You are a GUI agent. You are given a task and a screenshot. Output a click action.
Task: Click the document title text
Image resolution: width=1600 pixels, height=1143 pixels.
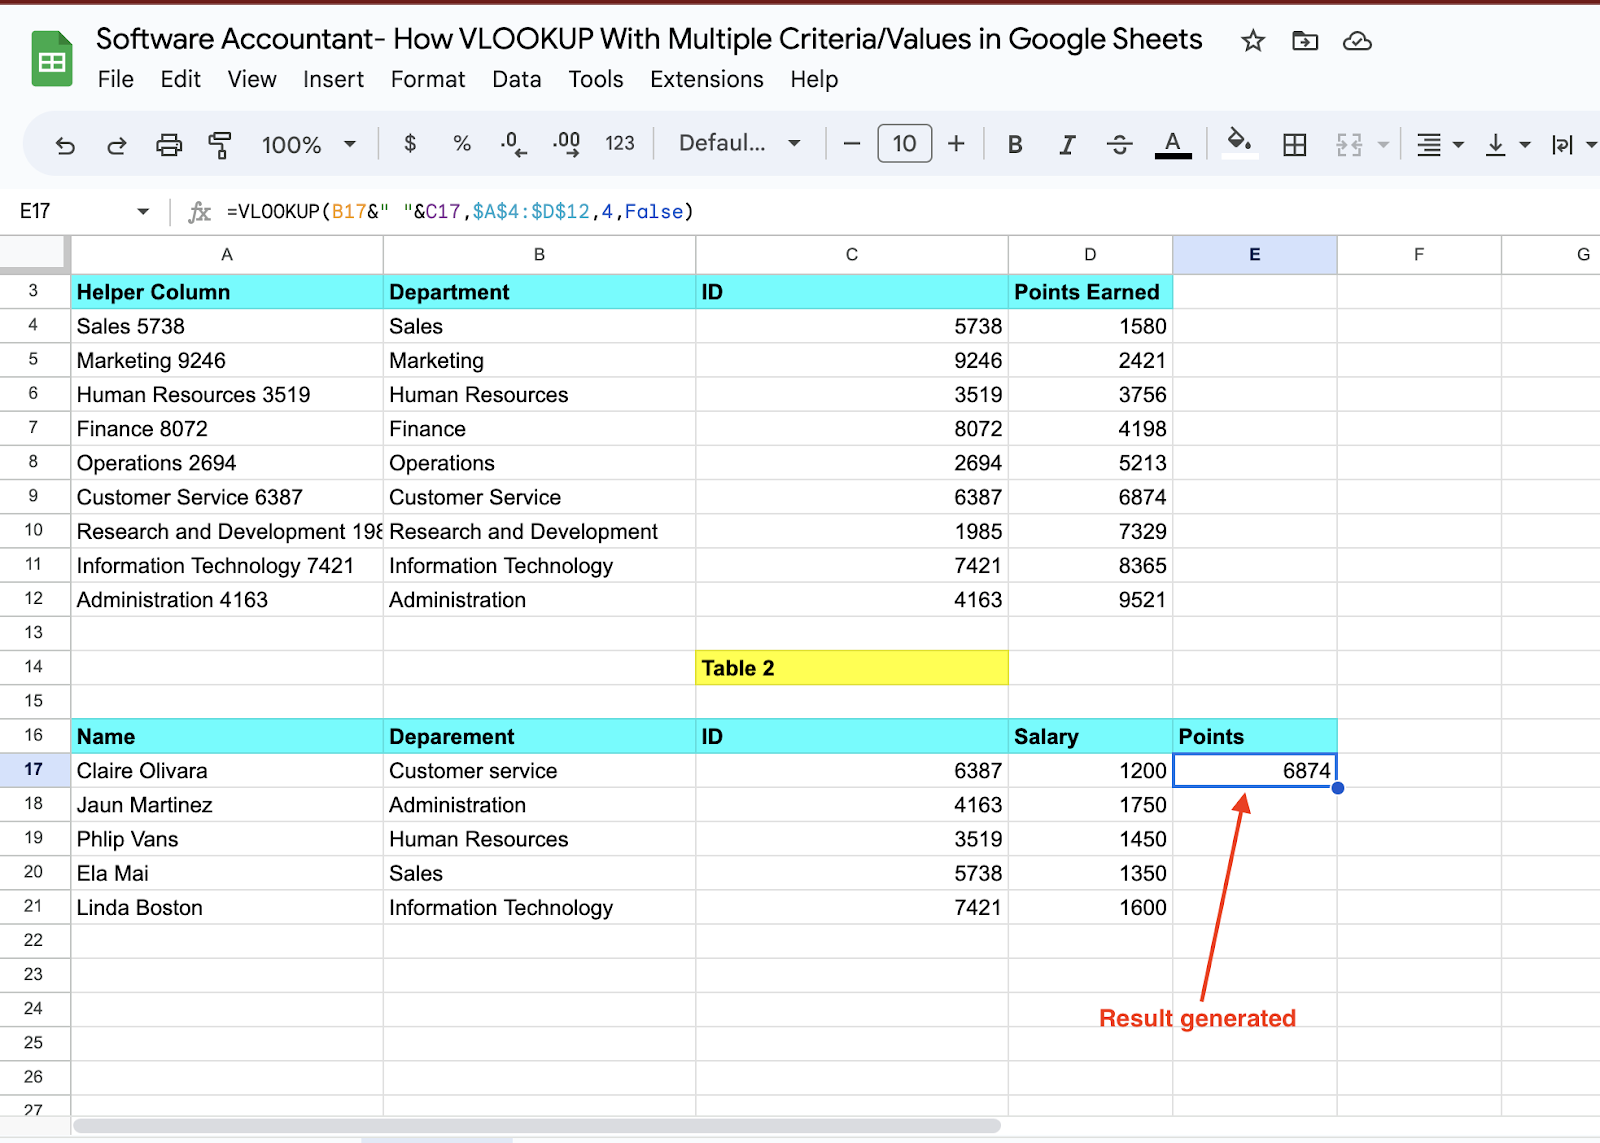point(649,39)
